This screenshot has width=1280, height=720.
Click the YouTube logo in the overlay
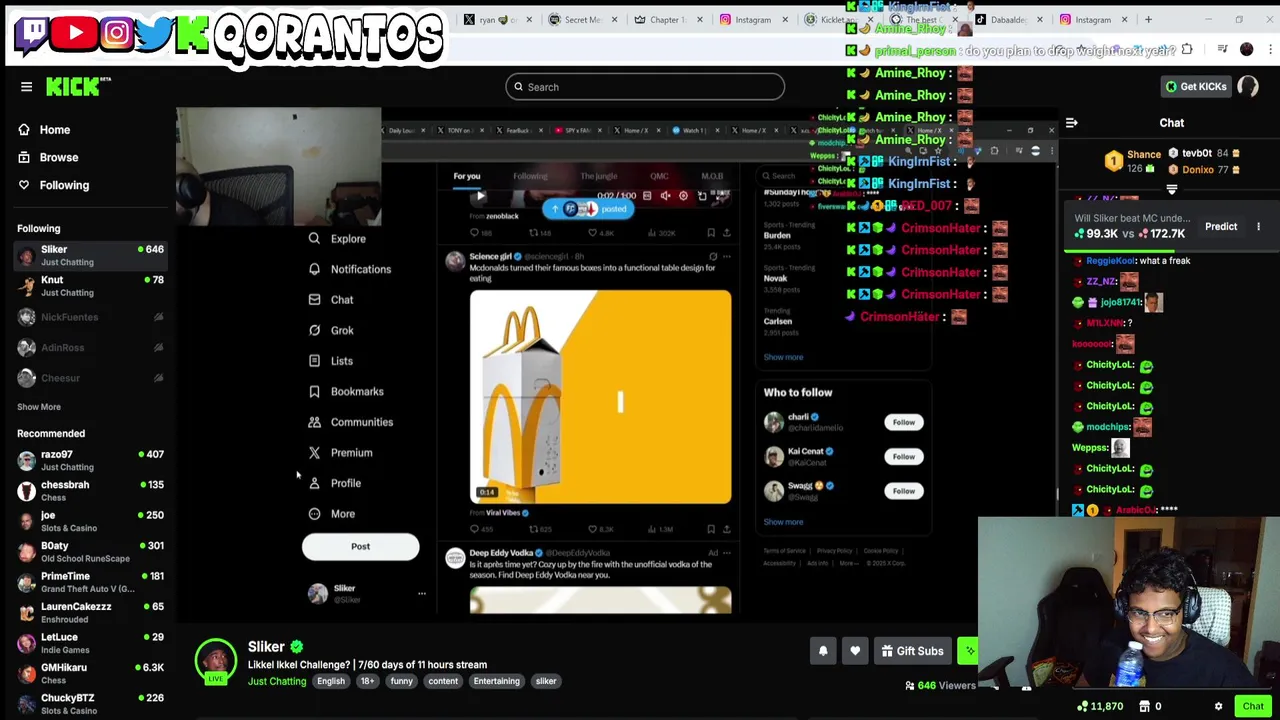pos(76,33)
